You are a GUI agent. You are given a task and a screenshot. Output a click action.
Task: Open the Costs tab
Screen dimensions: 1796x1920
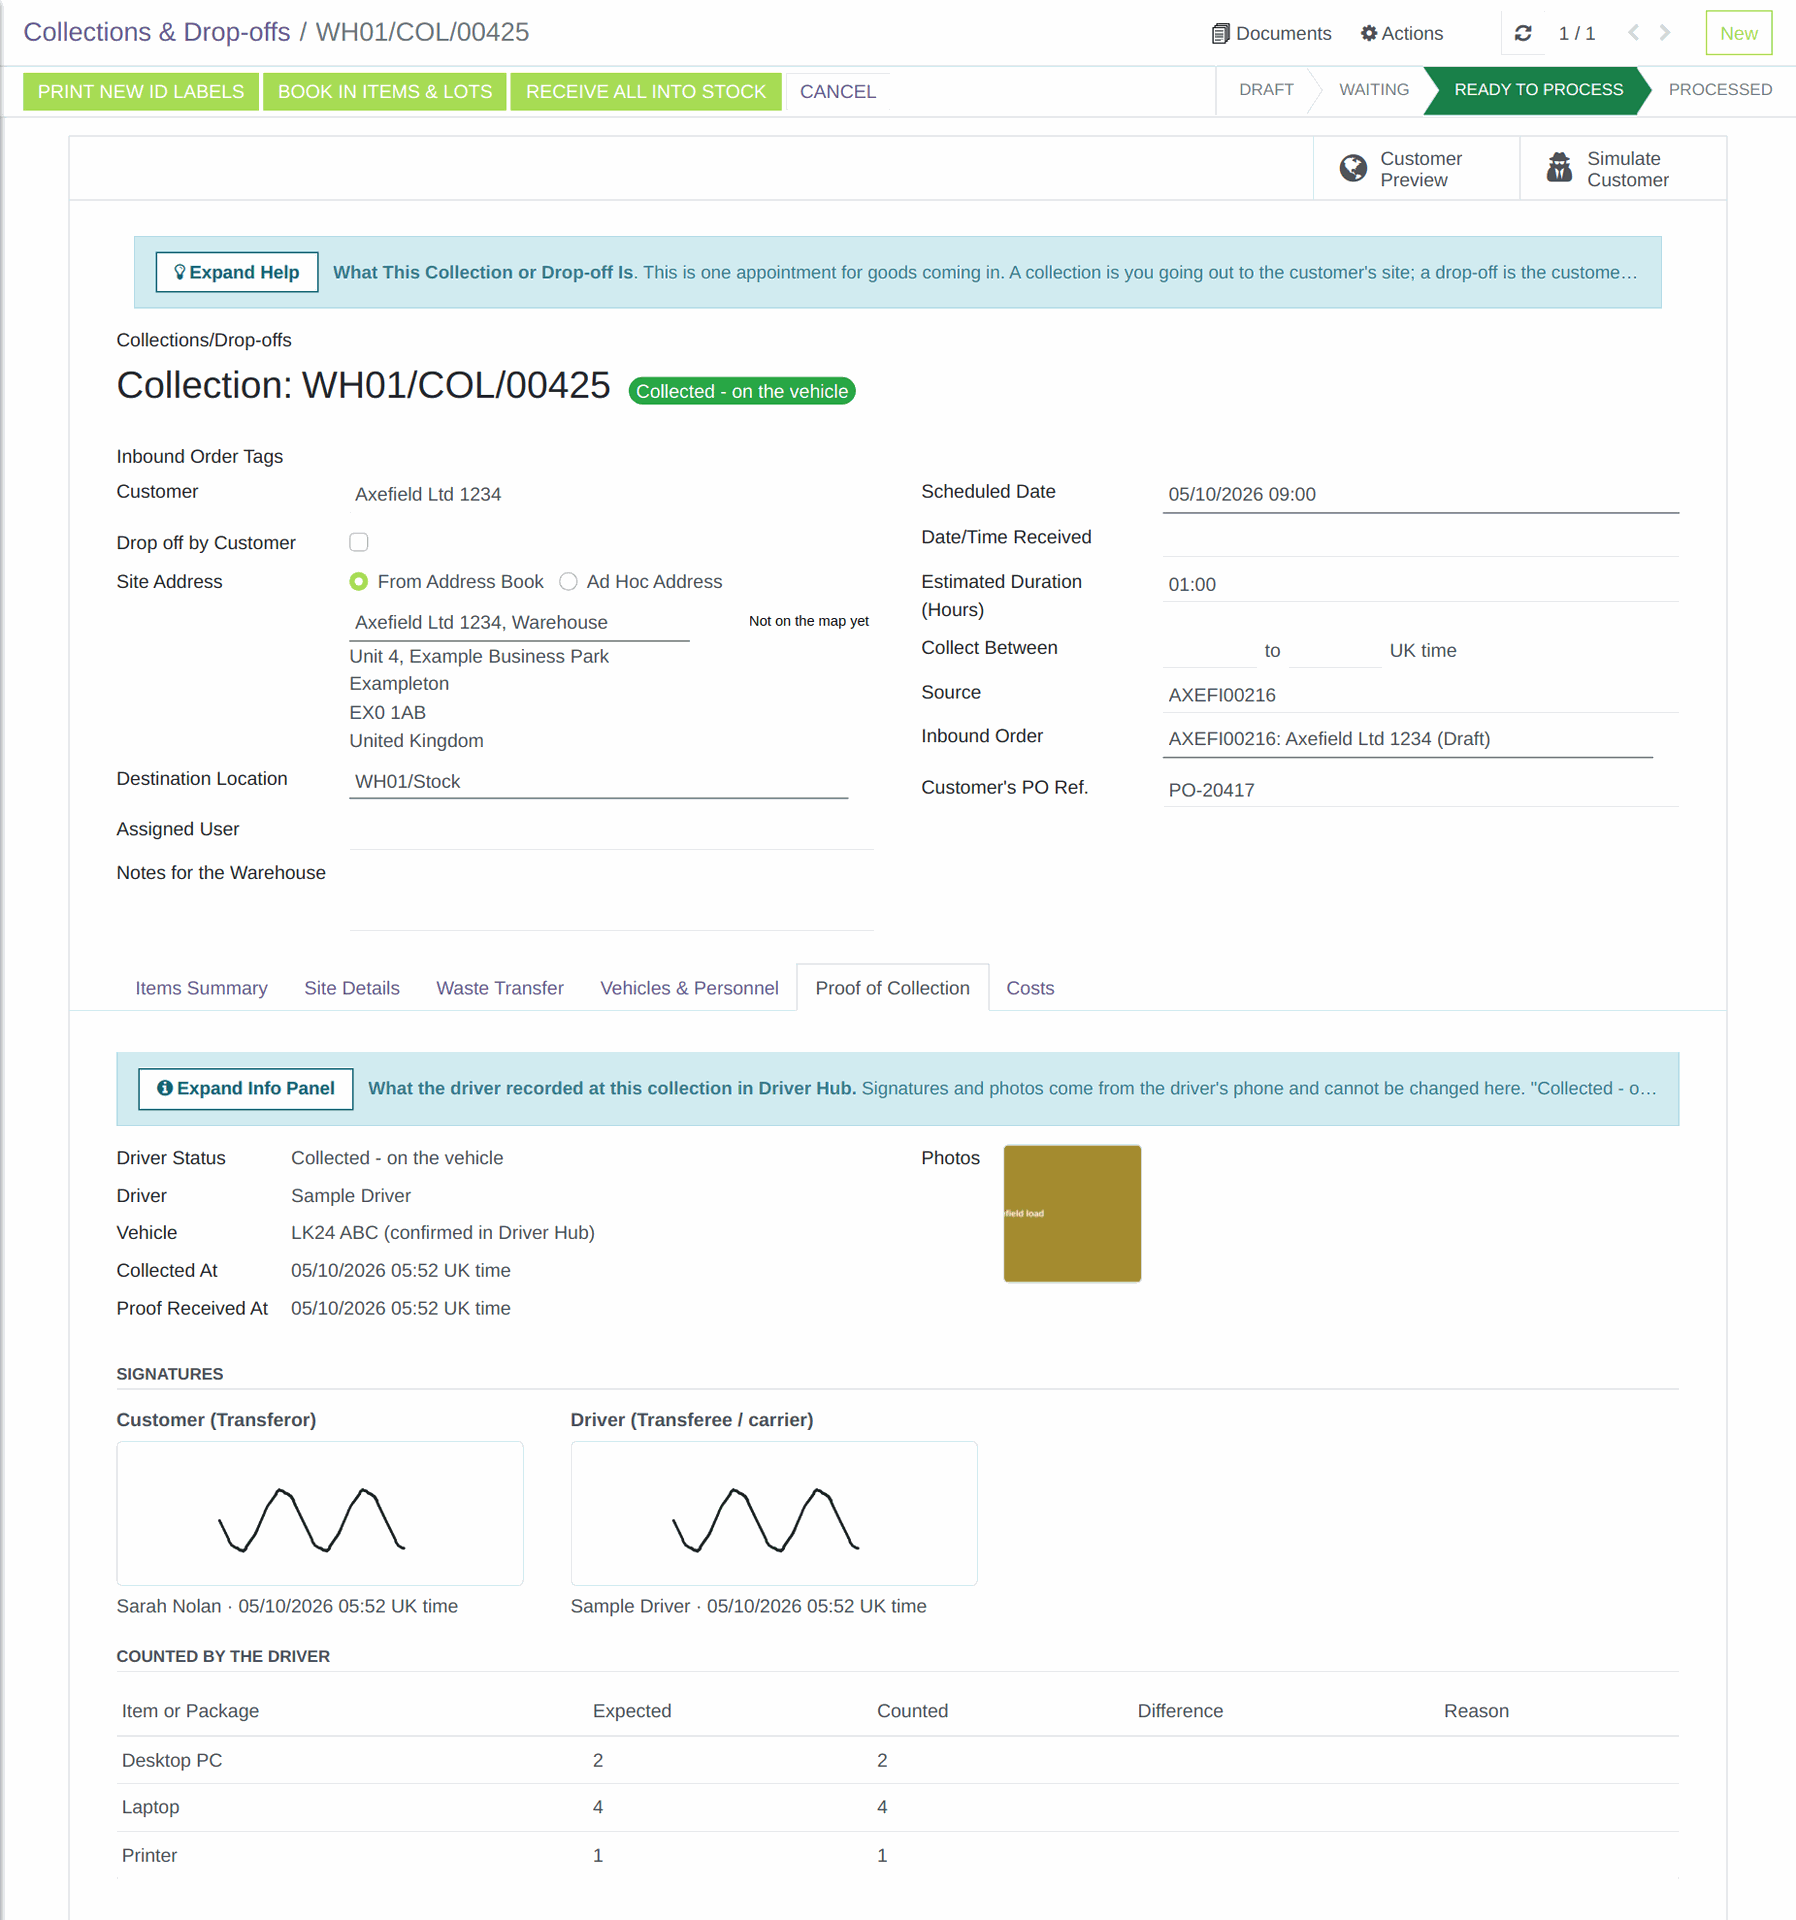click(x=1030, y=988)
